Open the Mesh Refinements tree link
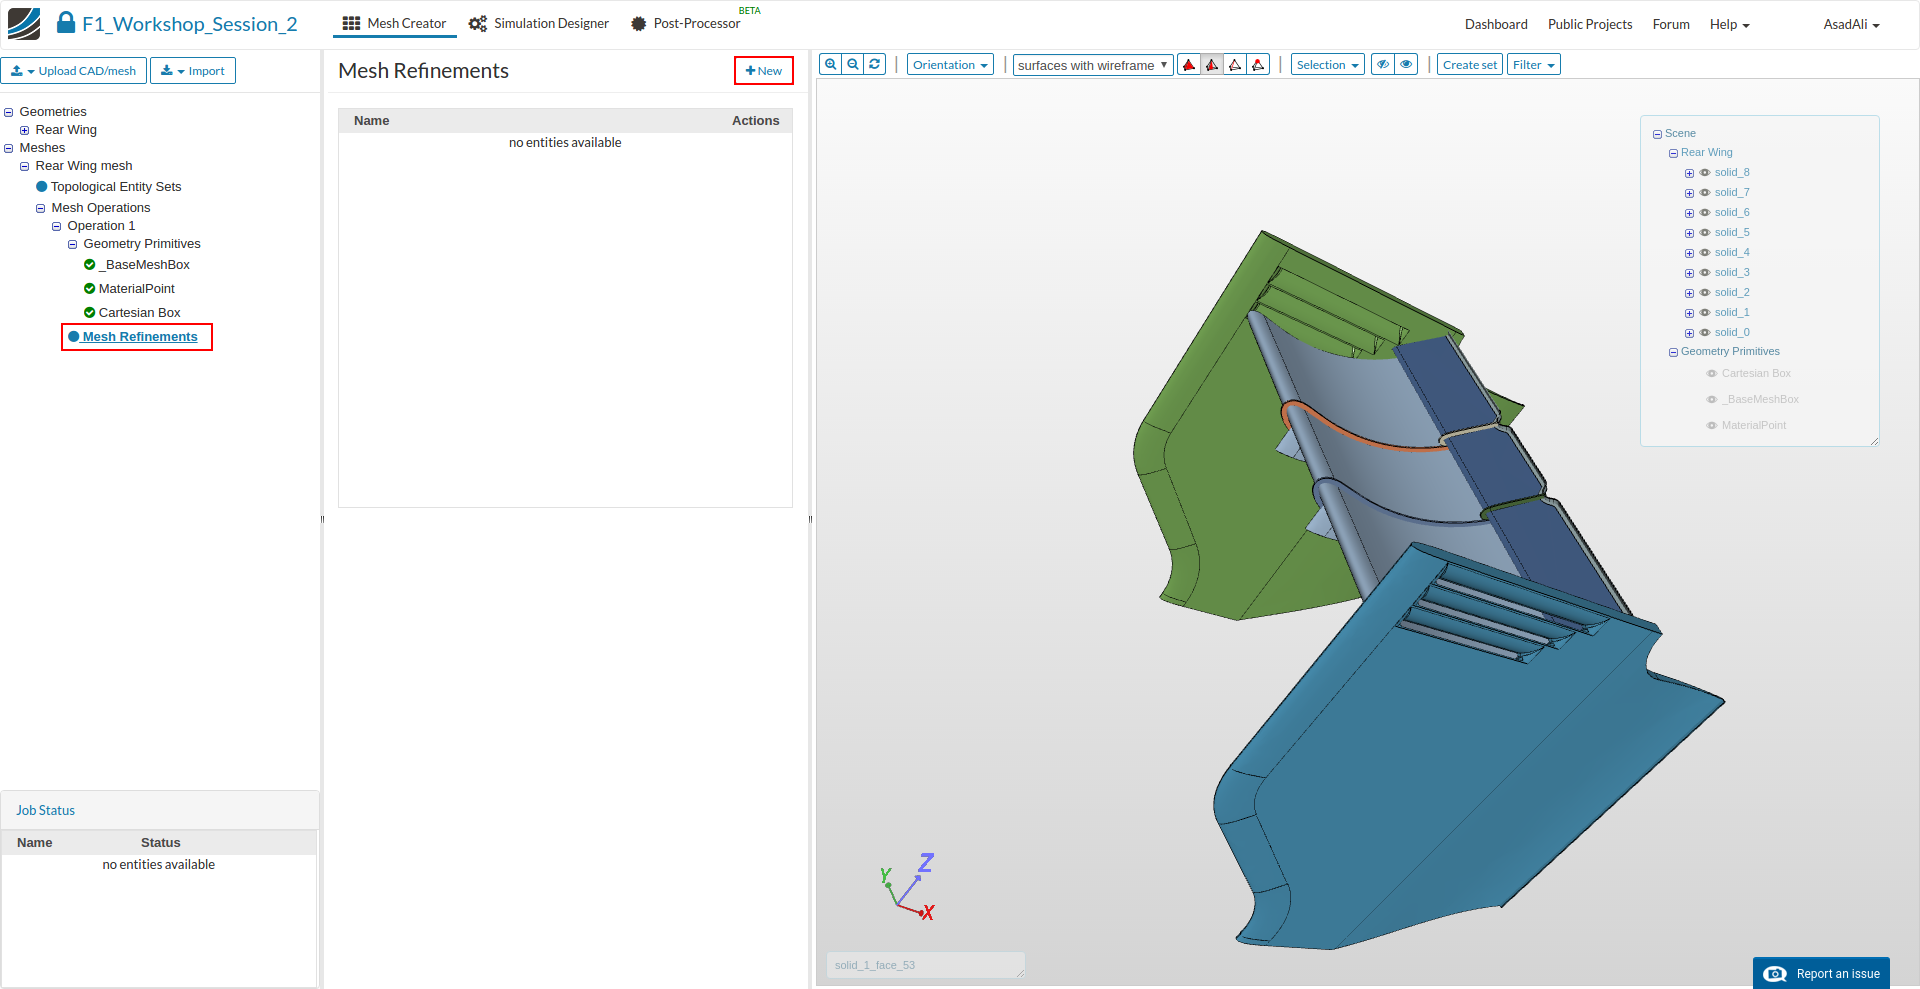The image size is (1920, 989). [140, 337]
